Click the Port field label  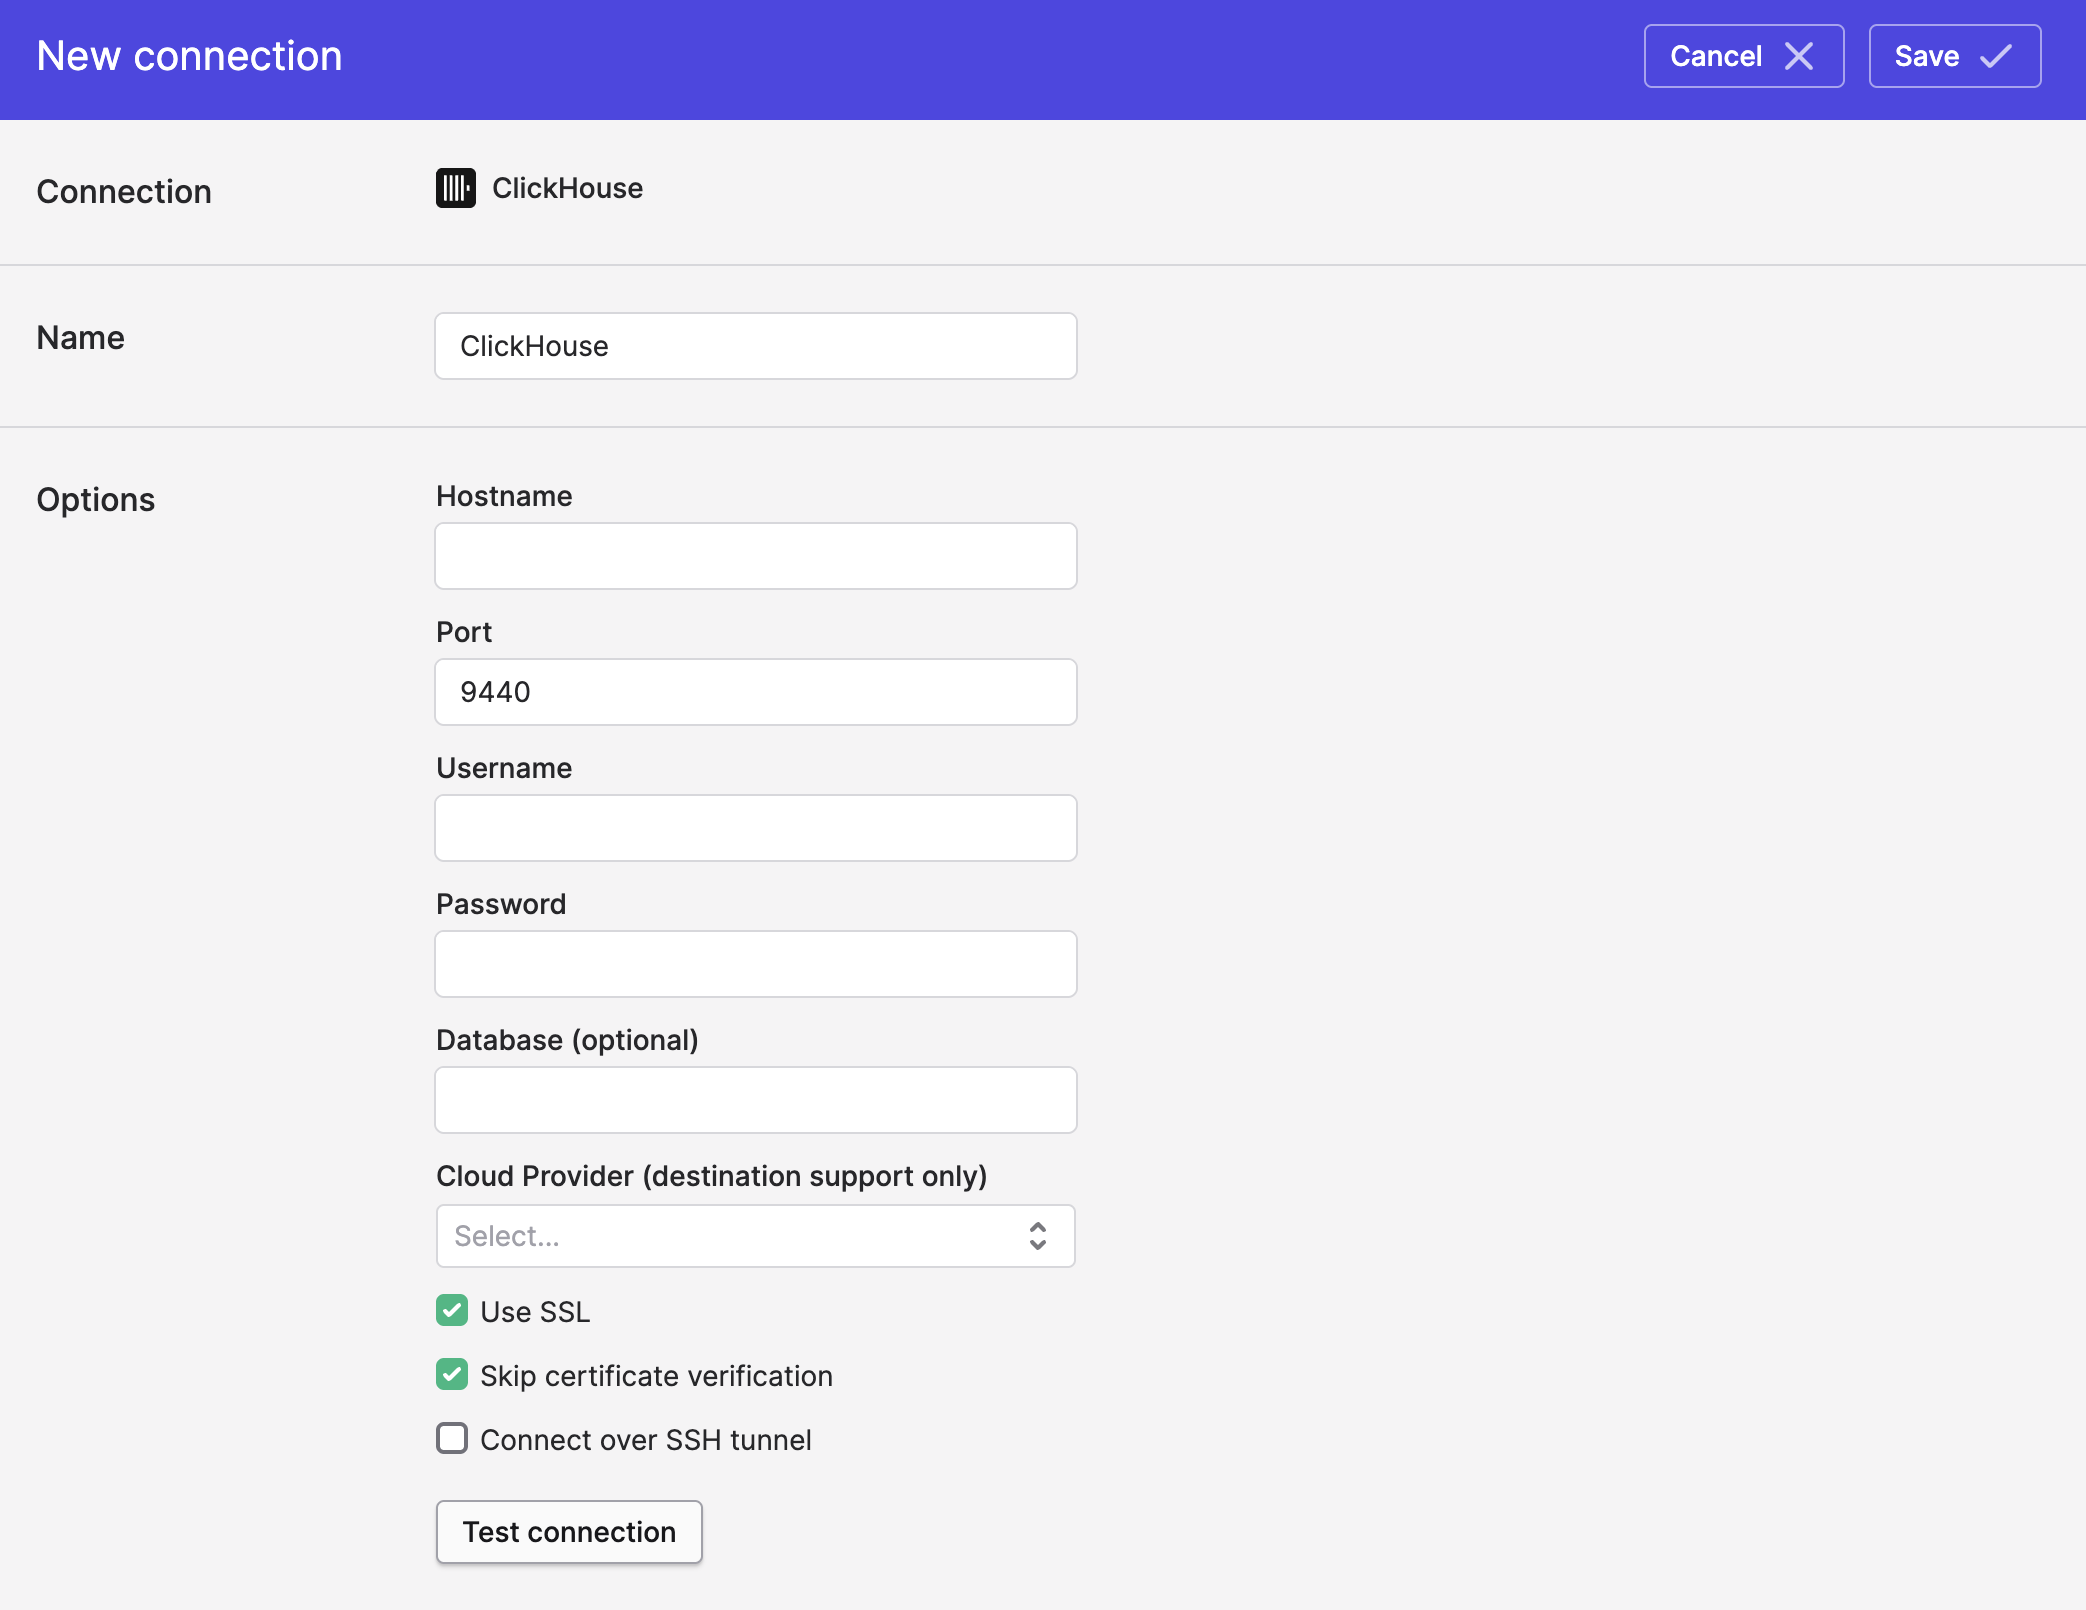(464, 632)
